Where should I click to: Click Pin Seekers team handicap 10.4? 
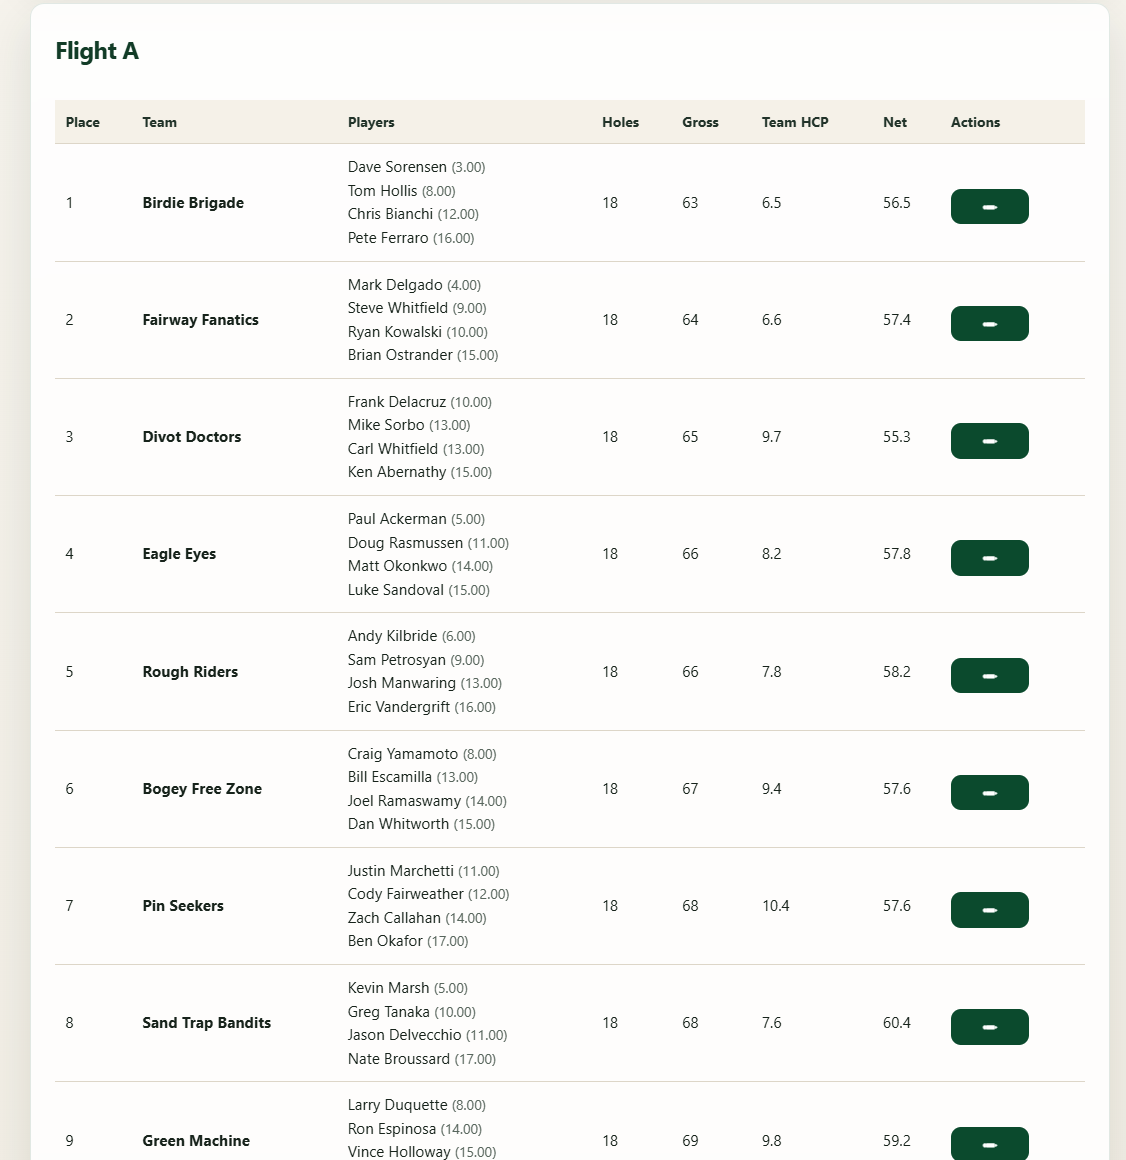(775, 906)
